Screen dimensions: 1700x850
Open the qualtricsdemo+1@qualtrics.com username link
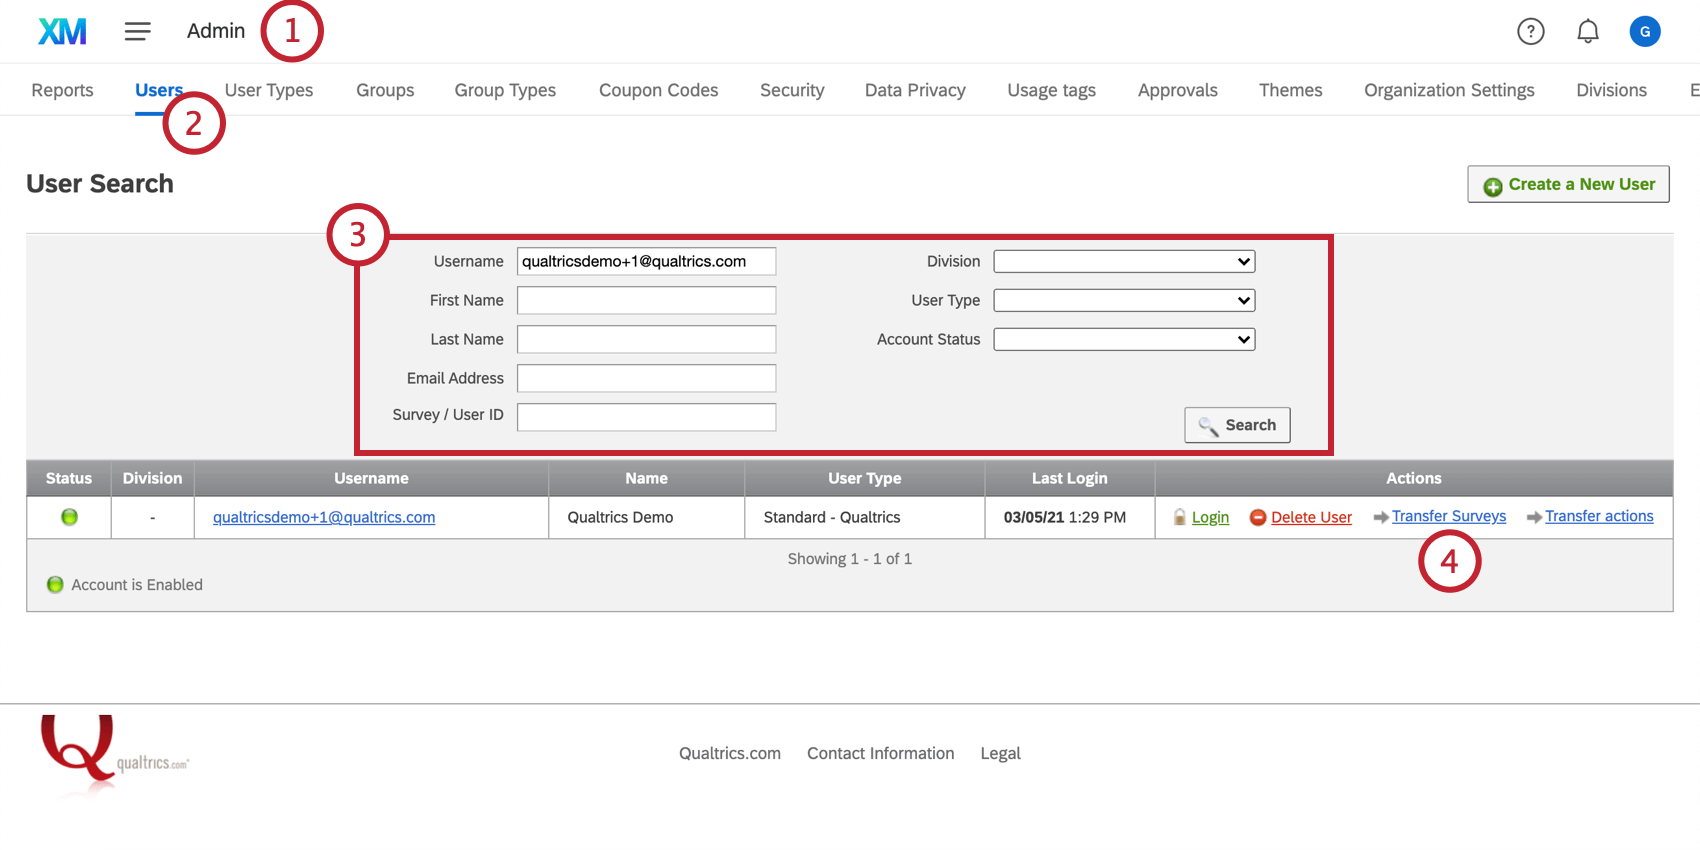click(324, 517)
